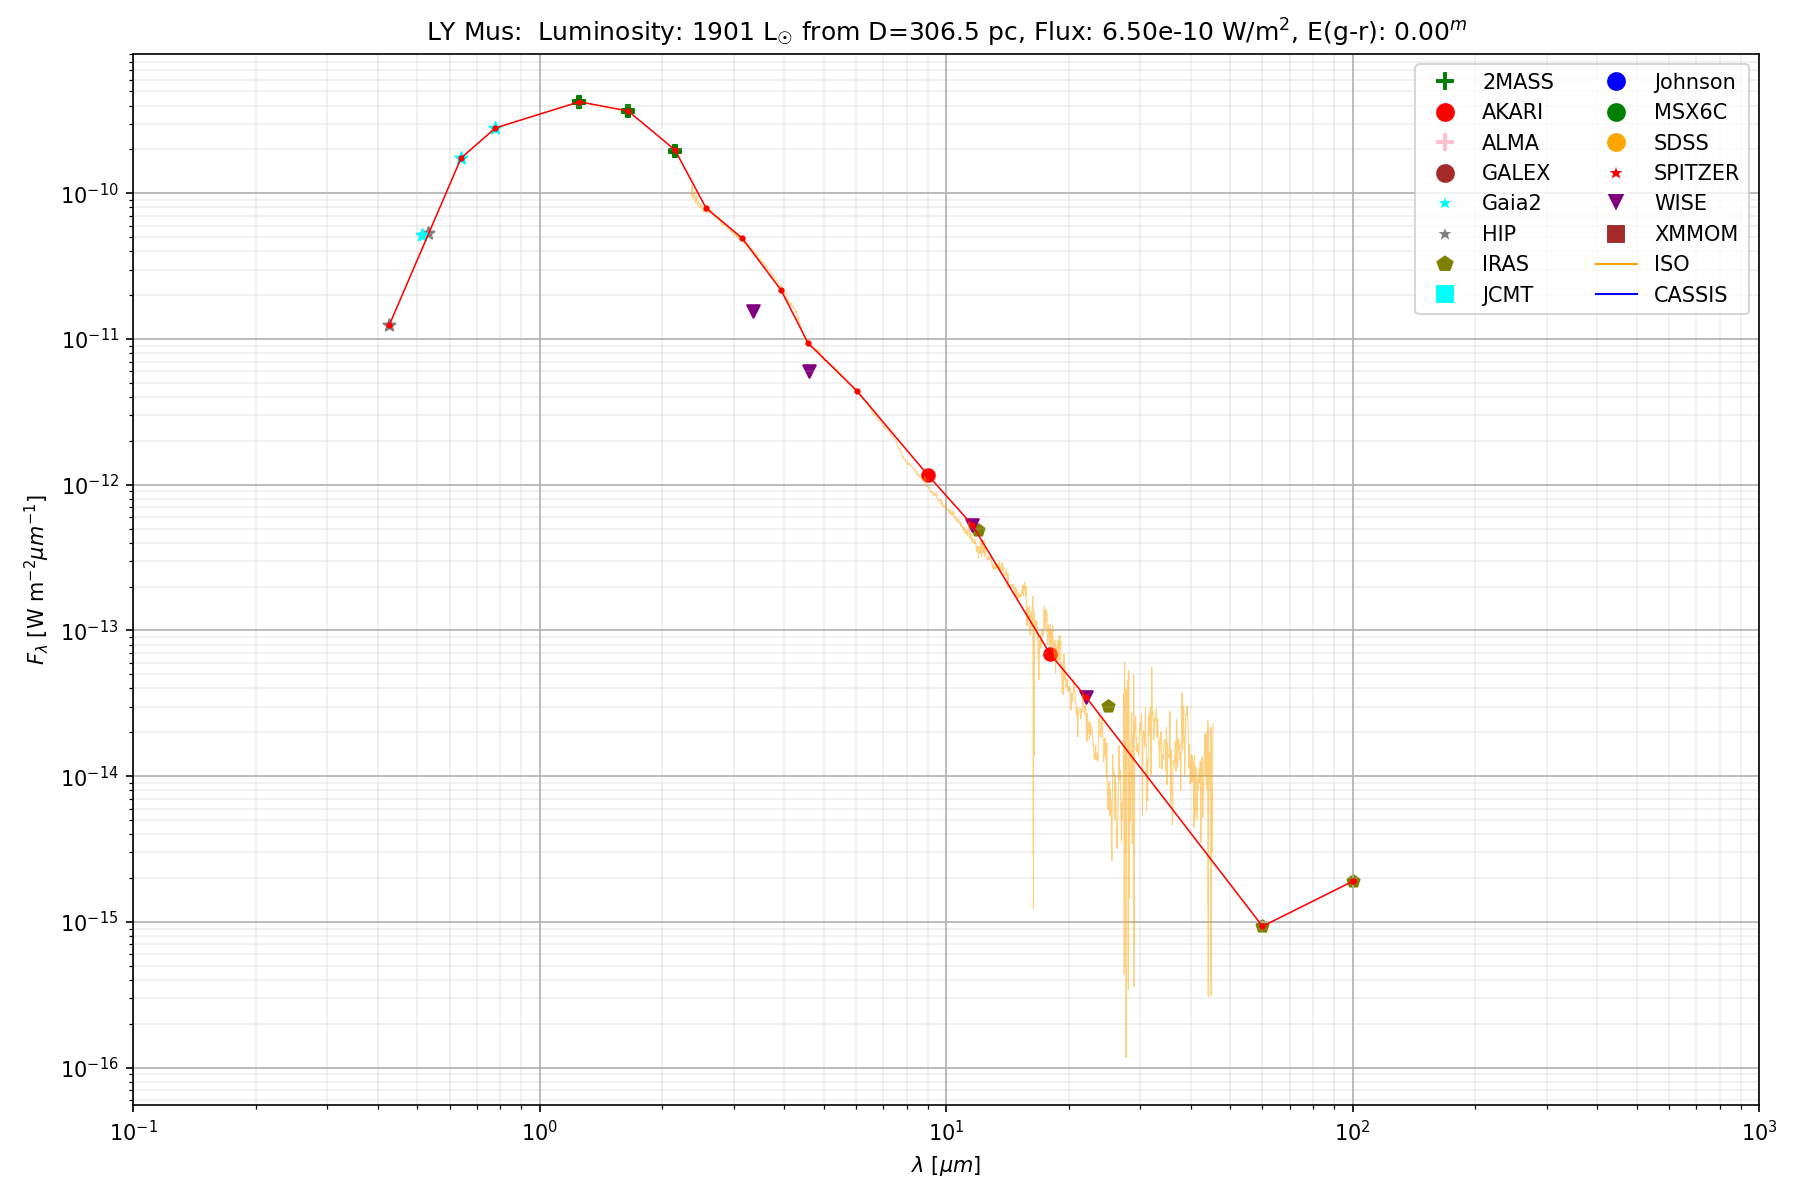The height and width of the screenshot is (1200, 1800).
Task: Click the ISO orange line legend sample
Action: (x=1616, y=264)
